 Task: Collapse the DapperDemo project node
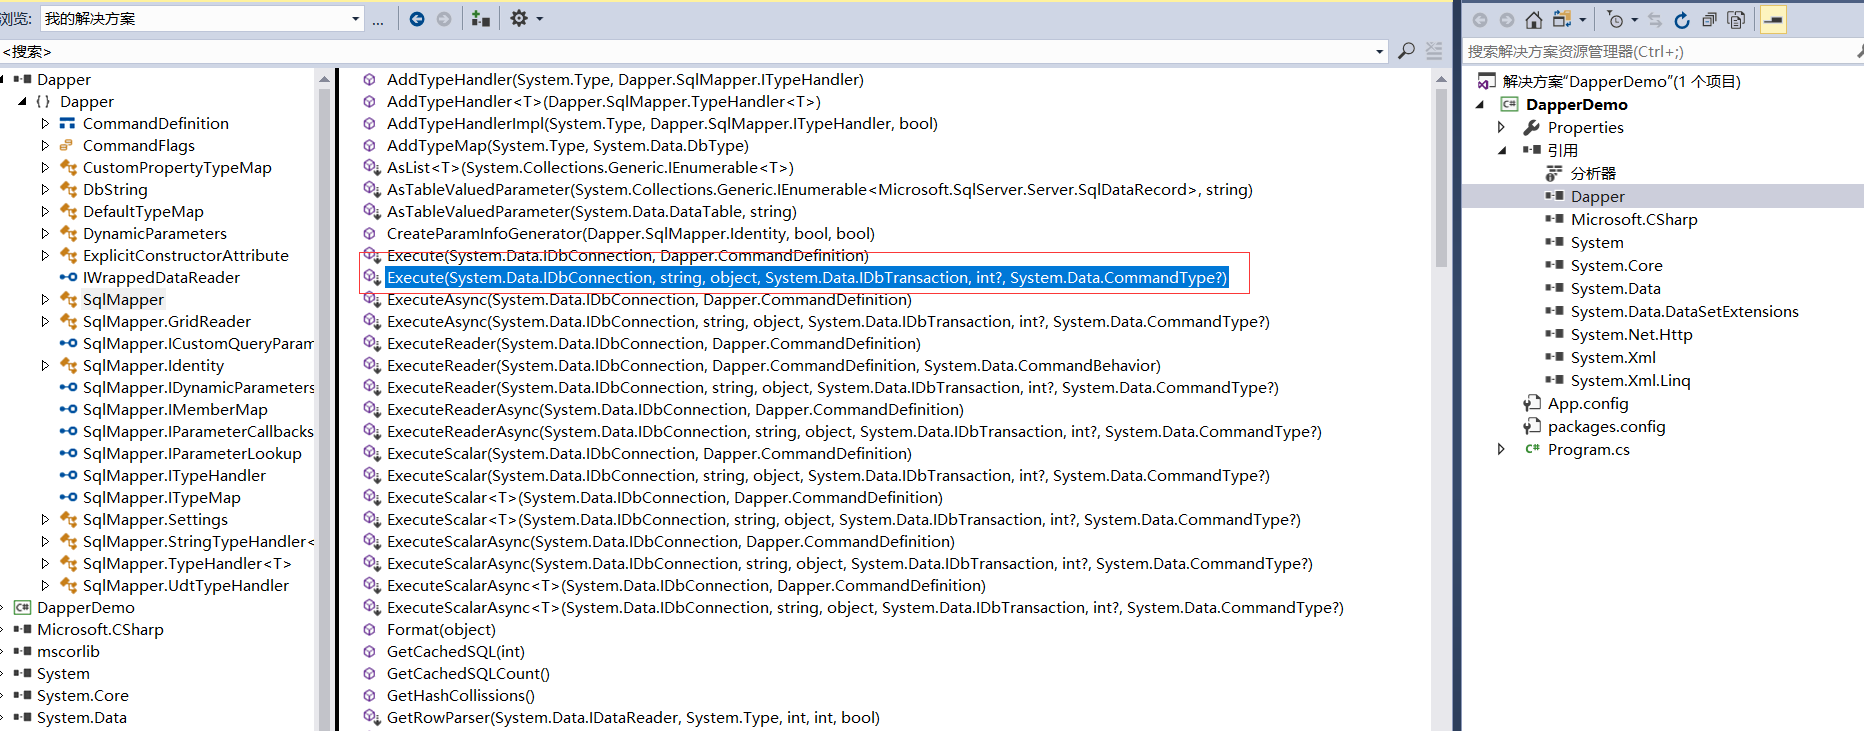coord(1480,104)
